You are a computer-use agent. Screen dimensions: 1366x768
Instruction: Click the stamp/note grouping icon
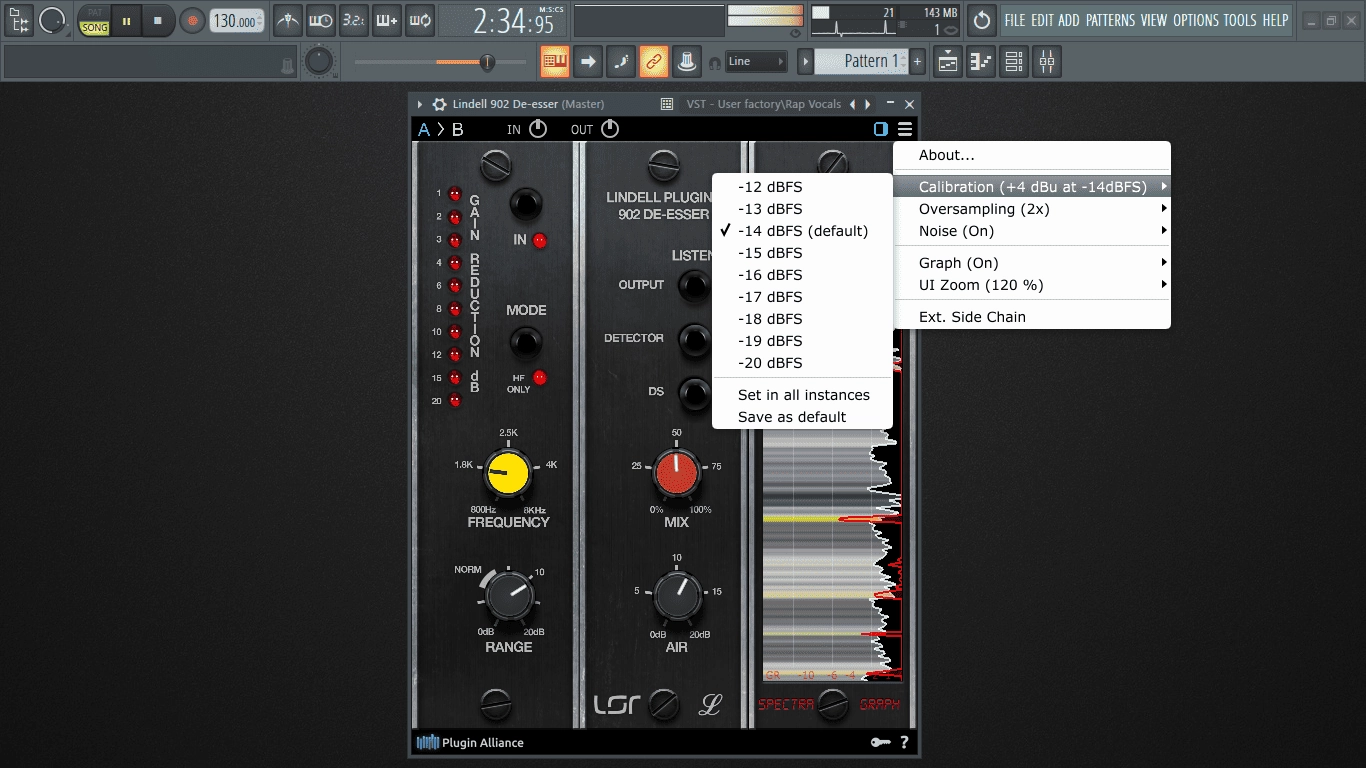(x=687, y=62)
